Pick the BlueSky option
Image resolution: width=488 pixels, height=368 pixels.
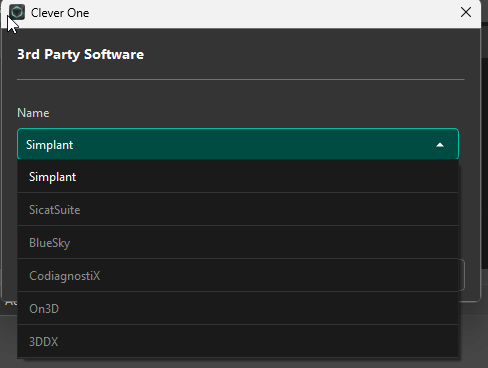[x=238, y=242]
